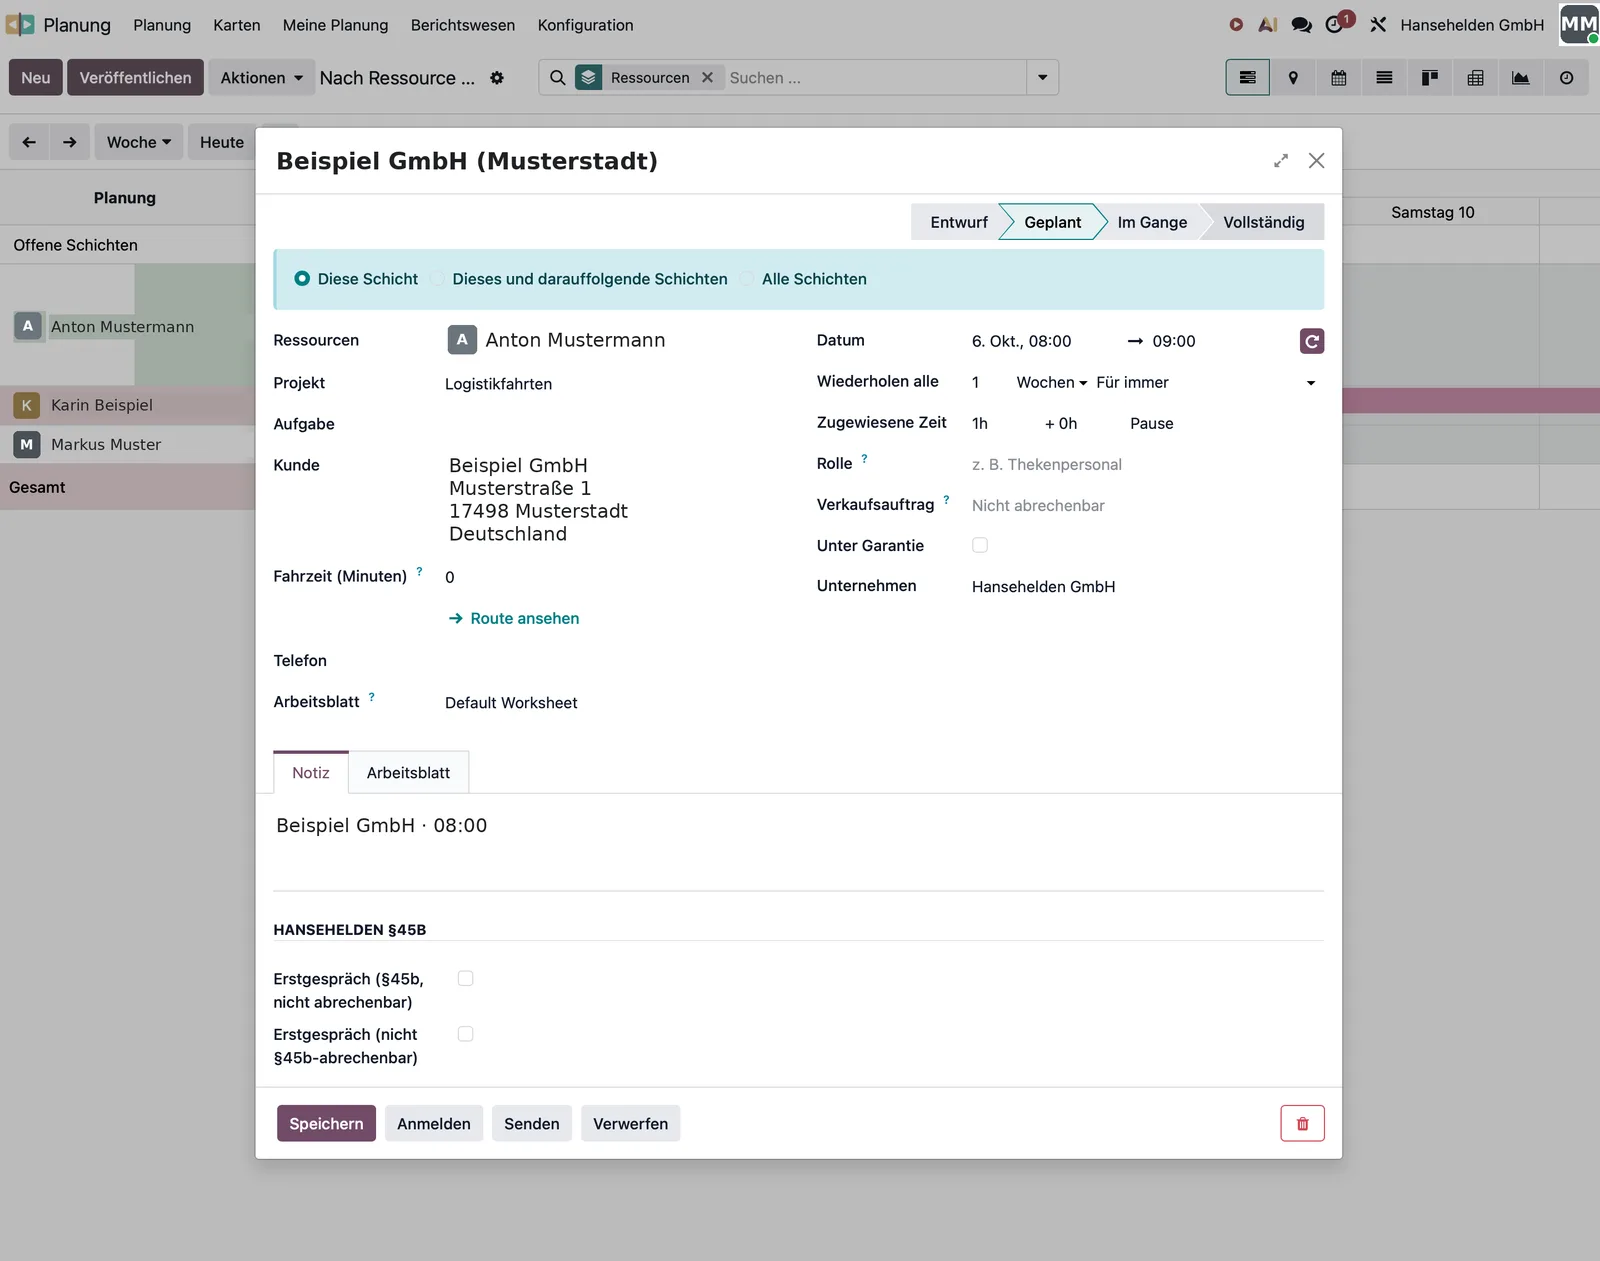Open the Woche scale dropdown
Image resolution: width=1600 pixels, height=1261 pixels.
(x=139, y=142)
